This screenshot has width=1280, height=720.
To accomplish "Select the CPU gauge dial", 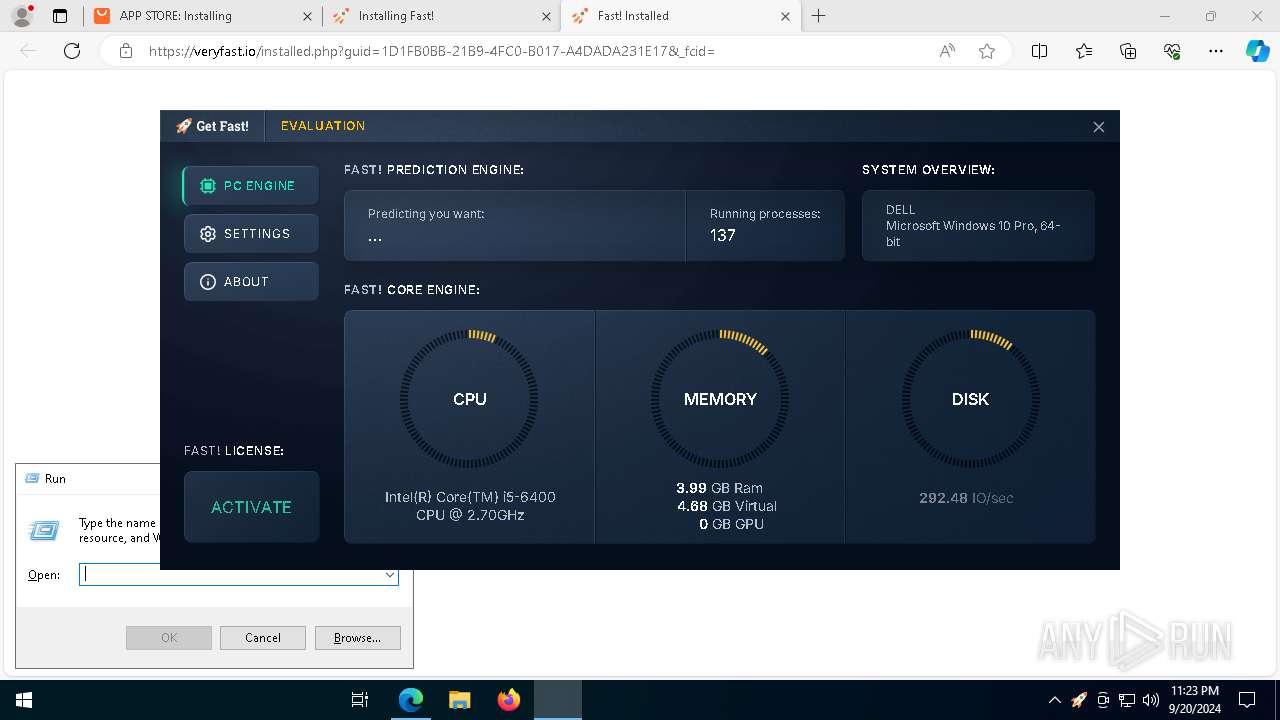I will tap(469, 399).
